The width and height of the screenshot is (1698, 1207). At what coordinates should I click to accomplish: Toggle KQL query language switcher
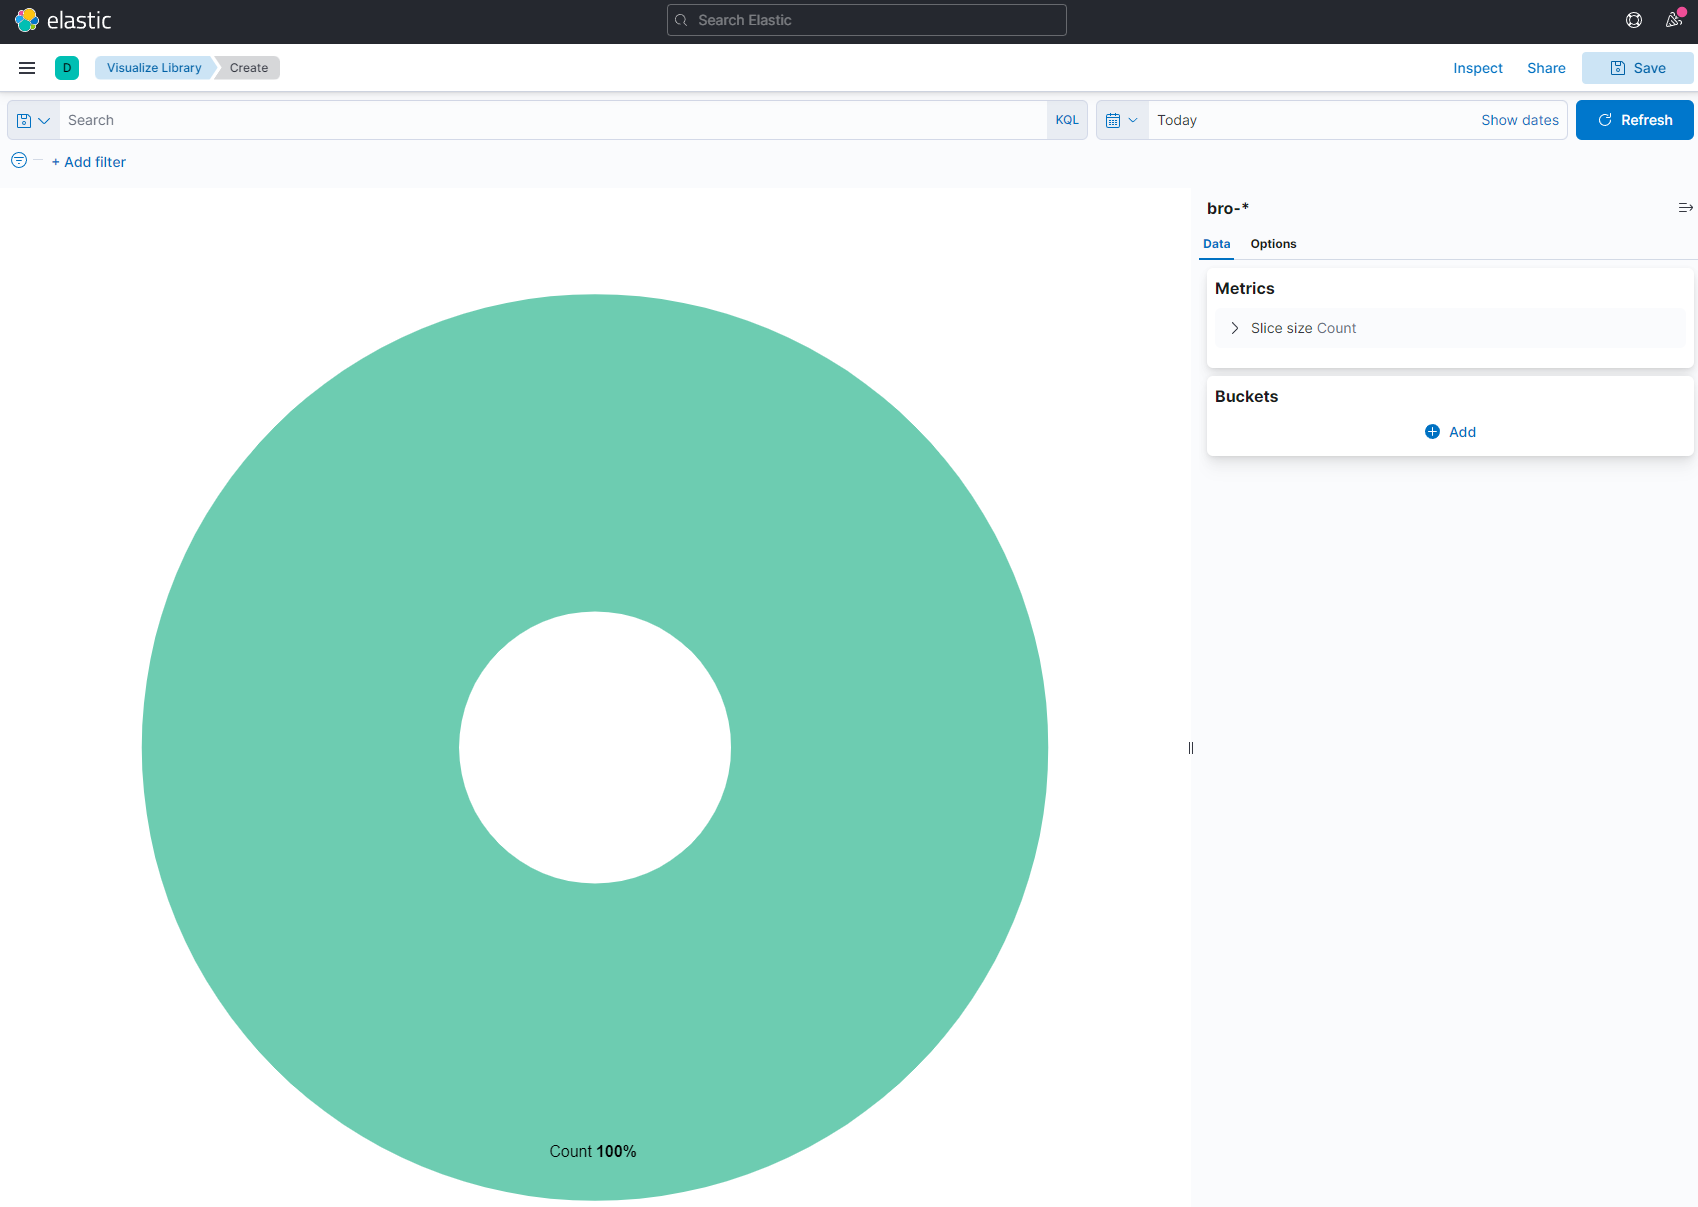point(1067,120)
